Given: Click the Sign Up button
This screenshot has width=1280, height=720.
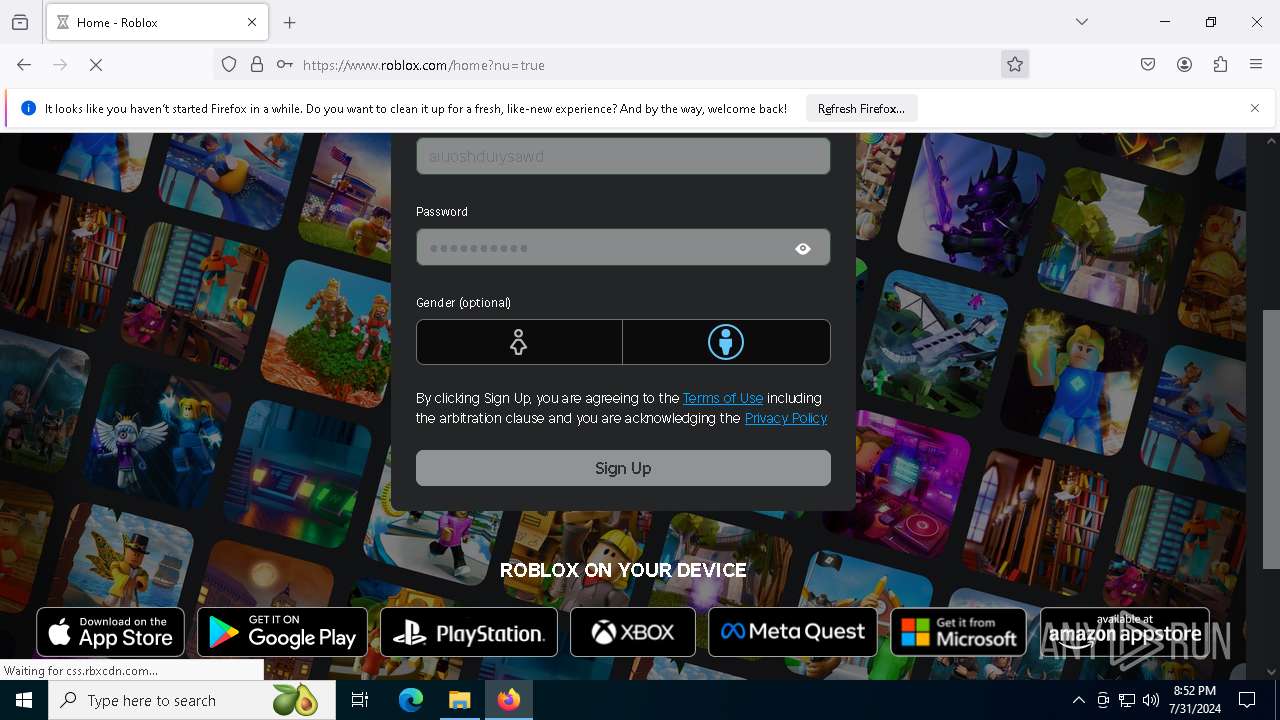Looking at the screenshot, I should coord(623,468).
